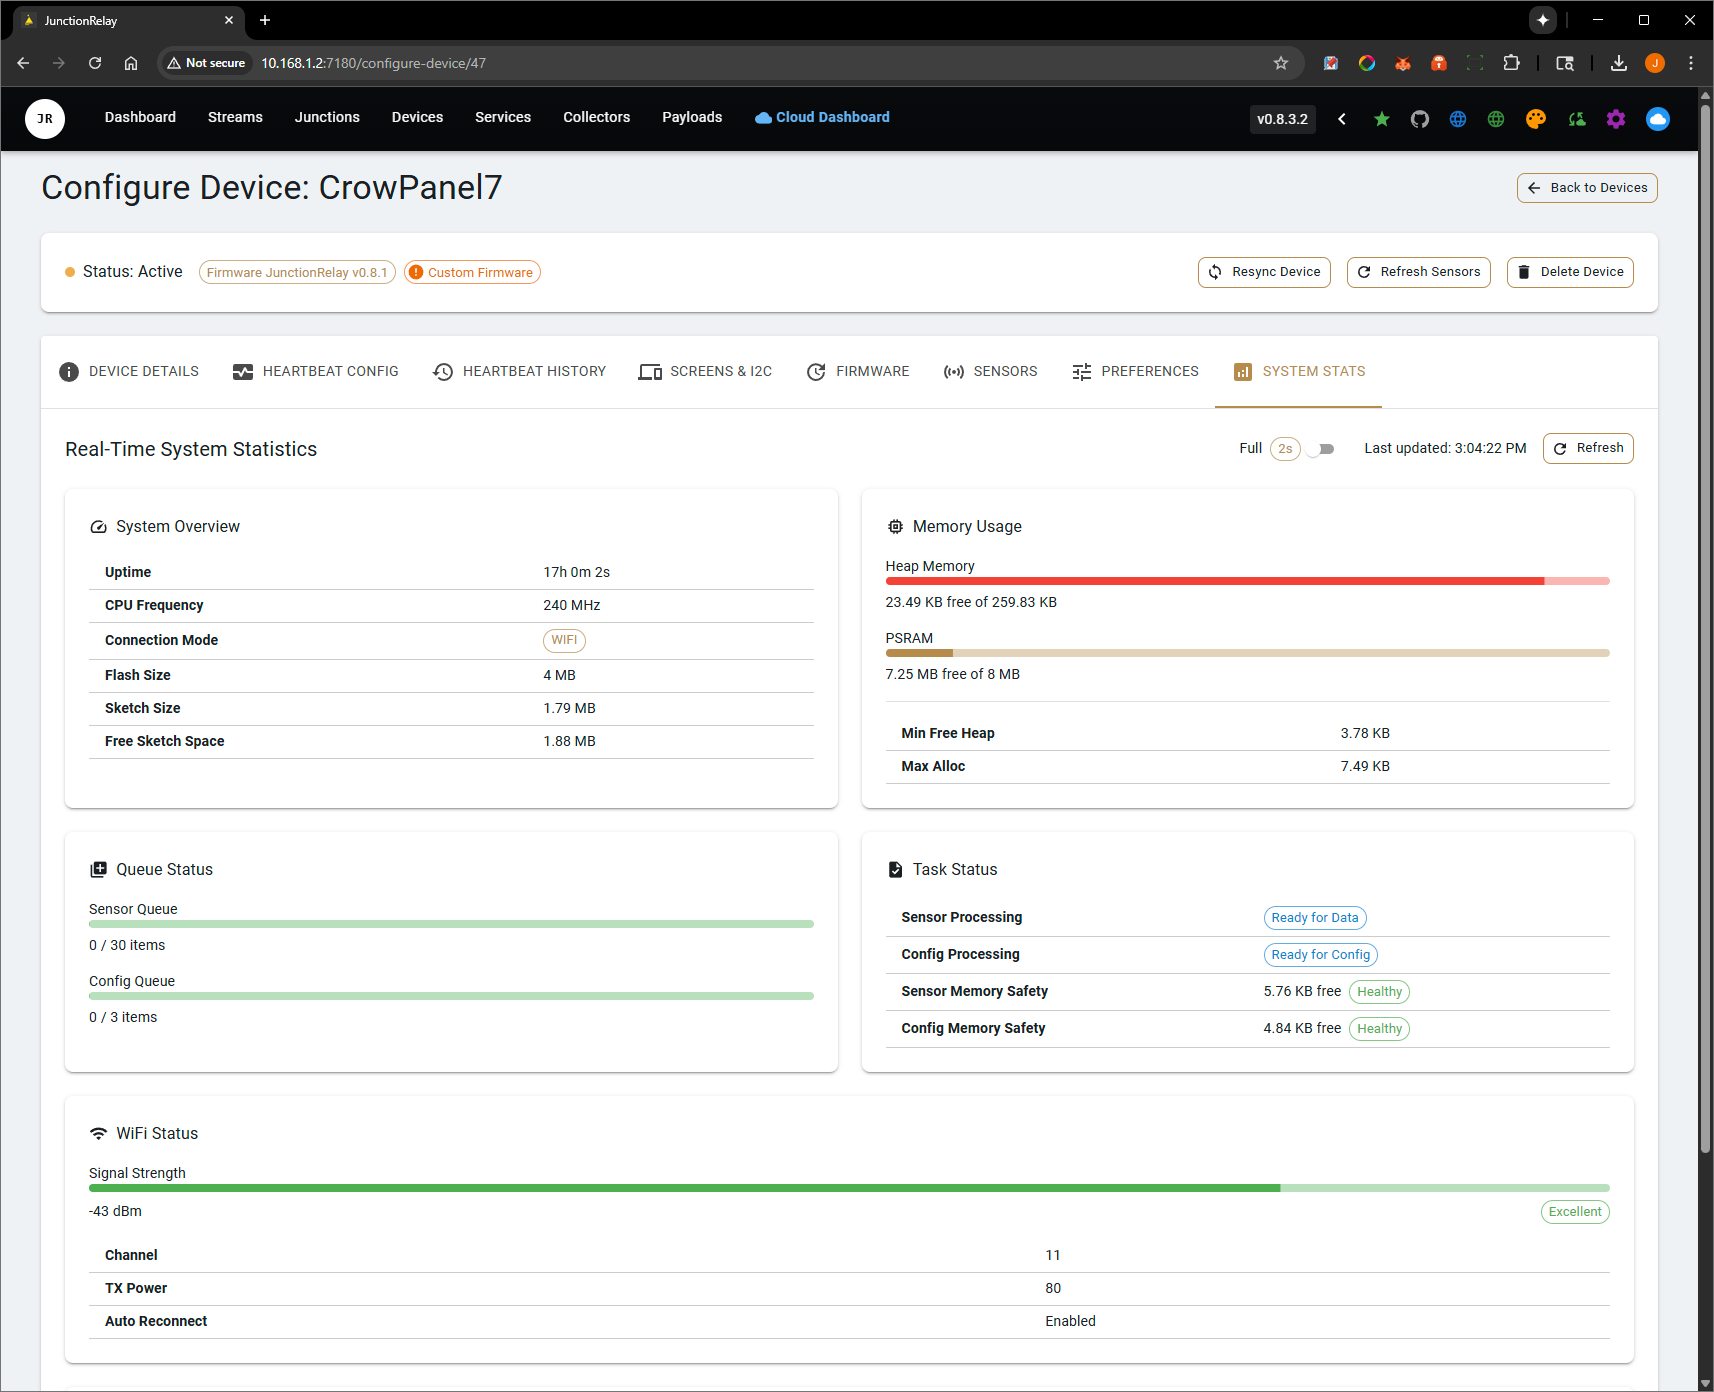1714x1392 pixels.
Task: Open the Heartbeat History tab
Action: point(520,371)
